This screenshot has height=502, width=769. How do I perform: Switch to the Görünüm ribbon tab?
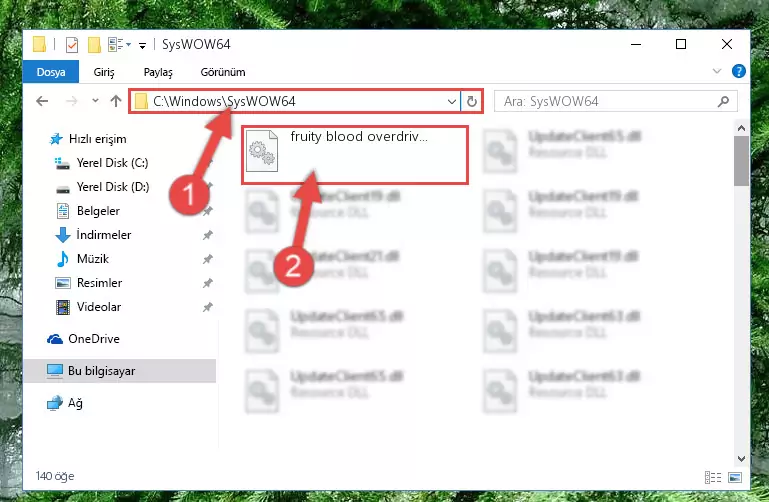click(x=223, y=72)
